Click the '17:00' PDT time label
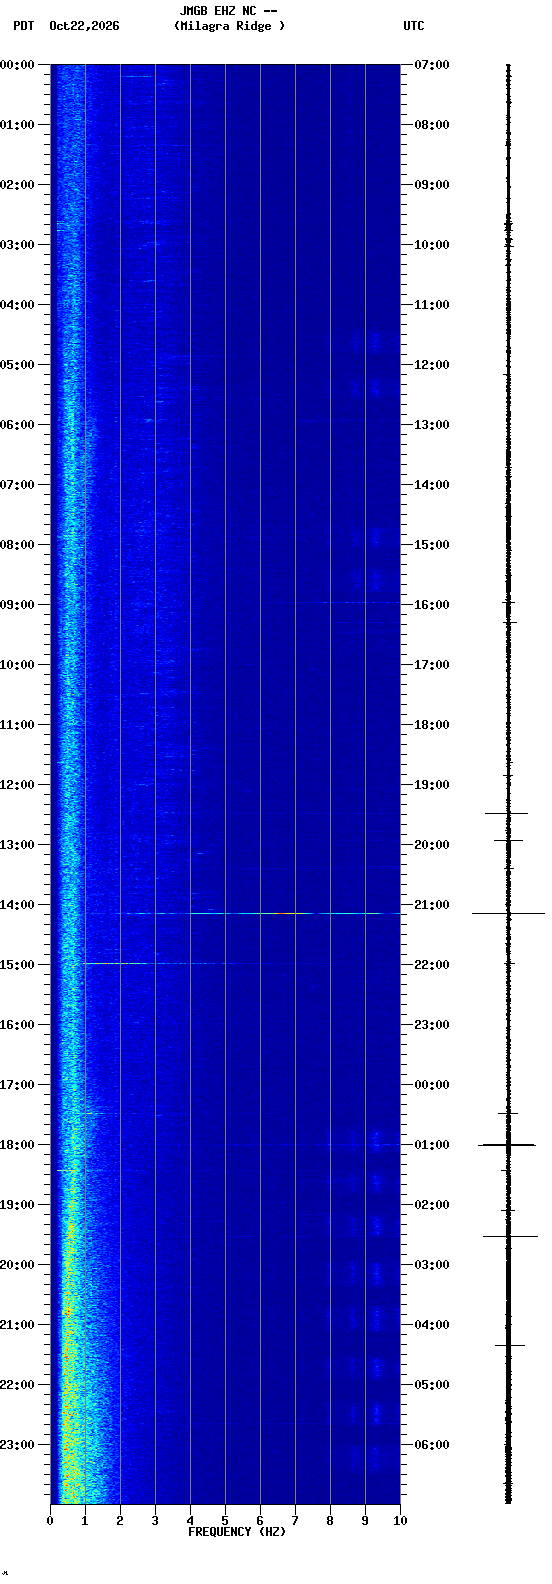This screenshot has height=1584, width=552. (17, 1085)
